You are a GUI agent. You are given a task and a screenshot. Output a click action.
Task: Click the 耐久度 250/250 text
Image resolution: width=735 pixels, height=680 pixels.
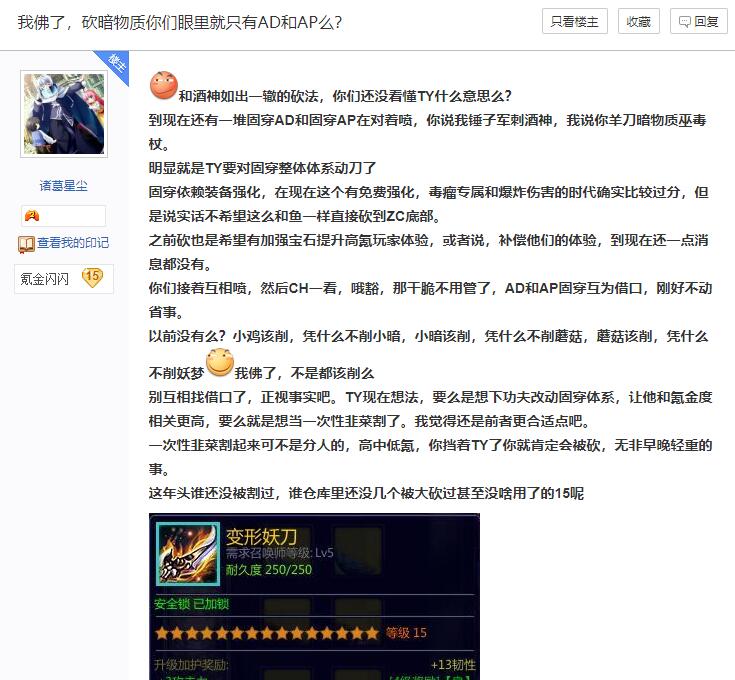pos(269,569)
